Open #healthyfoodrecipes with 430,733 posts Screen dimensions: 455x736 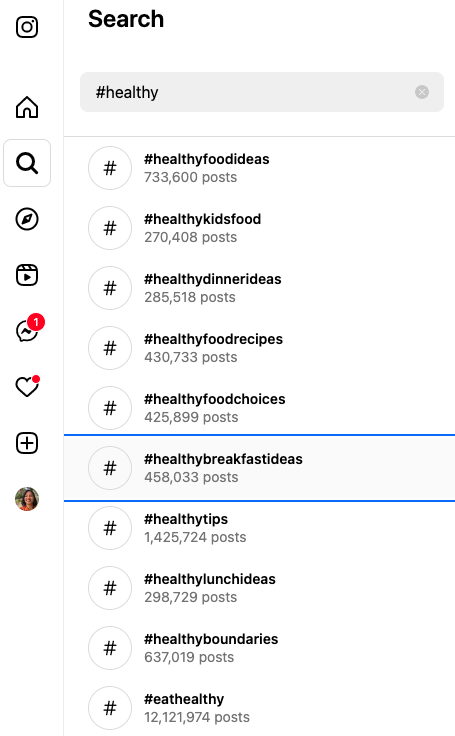(259, 348)
